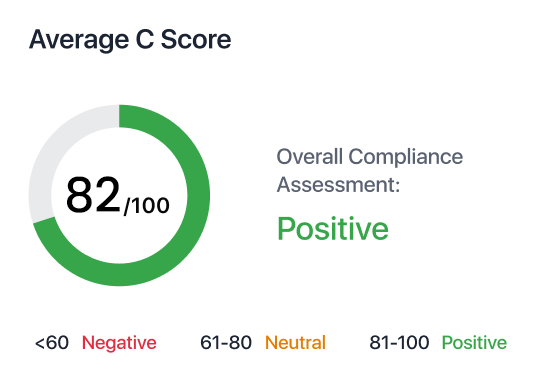
Task: Click the bottom of the green donut ring
Action: (119, 275)
